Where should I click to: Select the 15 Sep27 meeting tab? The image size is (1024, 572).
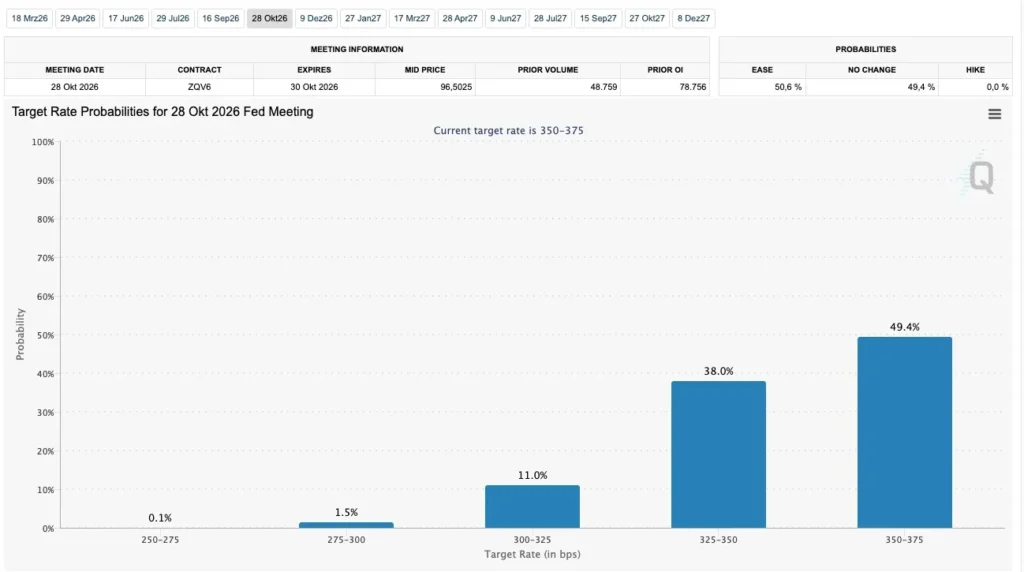[x=598, y=18]
